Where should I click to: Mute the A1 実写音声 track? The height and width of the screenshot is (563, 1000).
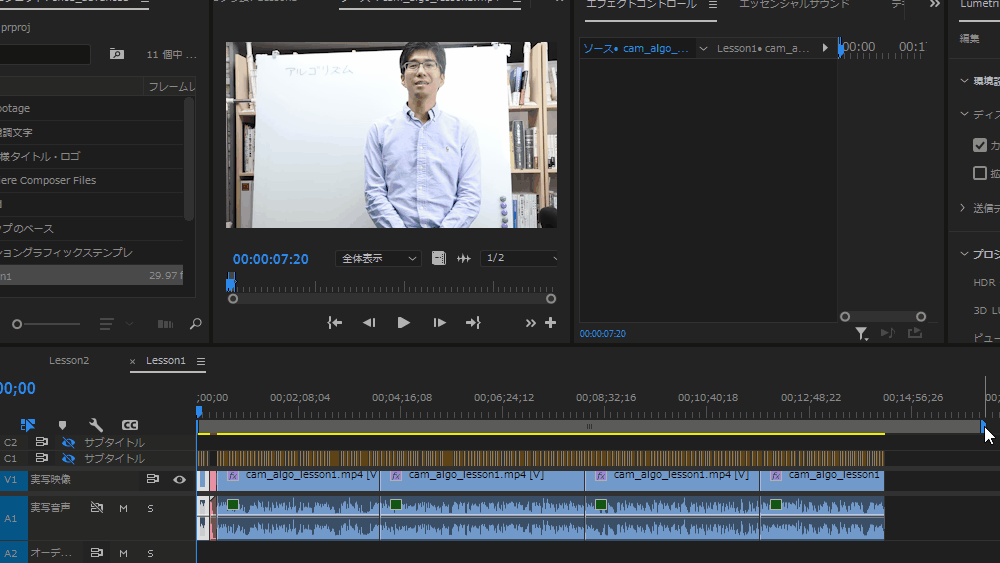[124, 508]
